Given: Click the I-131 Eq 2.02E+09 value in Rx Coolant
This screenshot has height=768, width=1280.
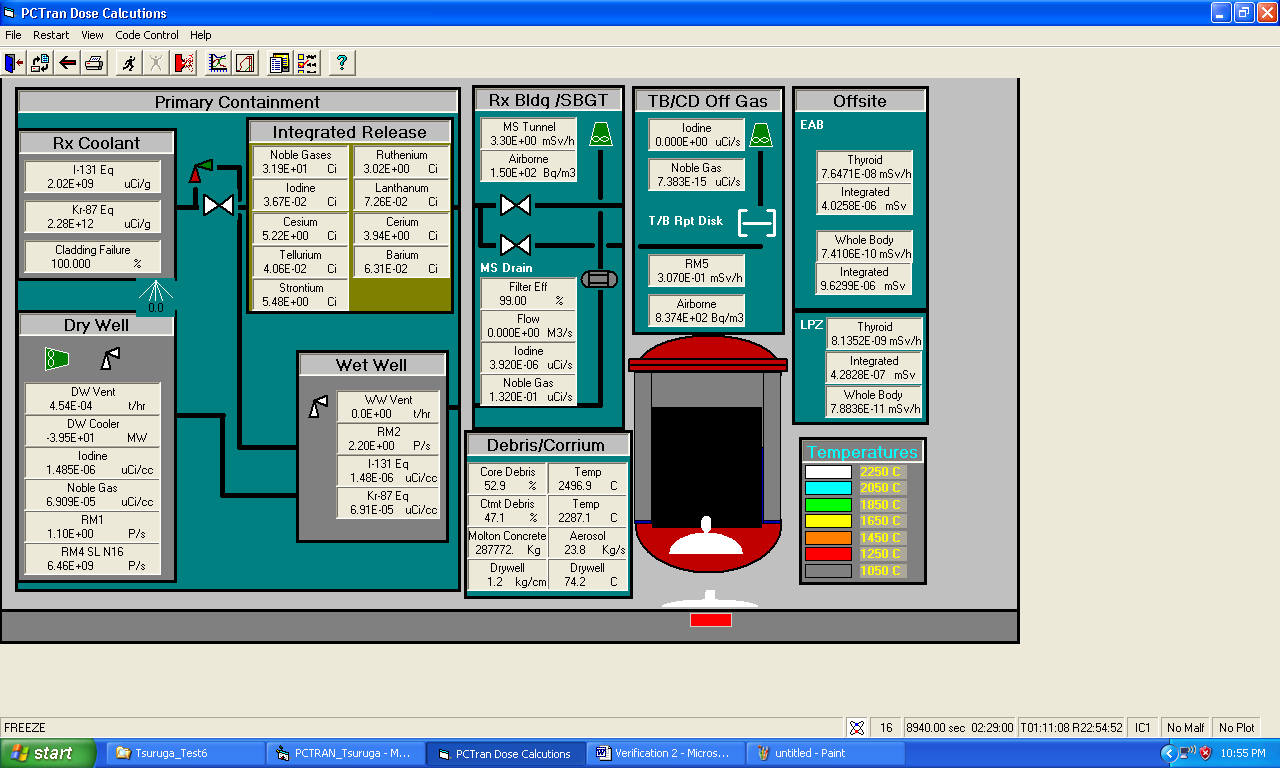Looking at the screenshot, I should point(92,177).
